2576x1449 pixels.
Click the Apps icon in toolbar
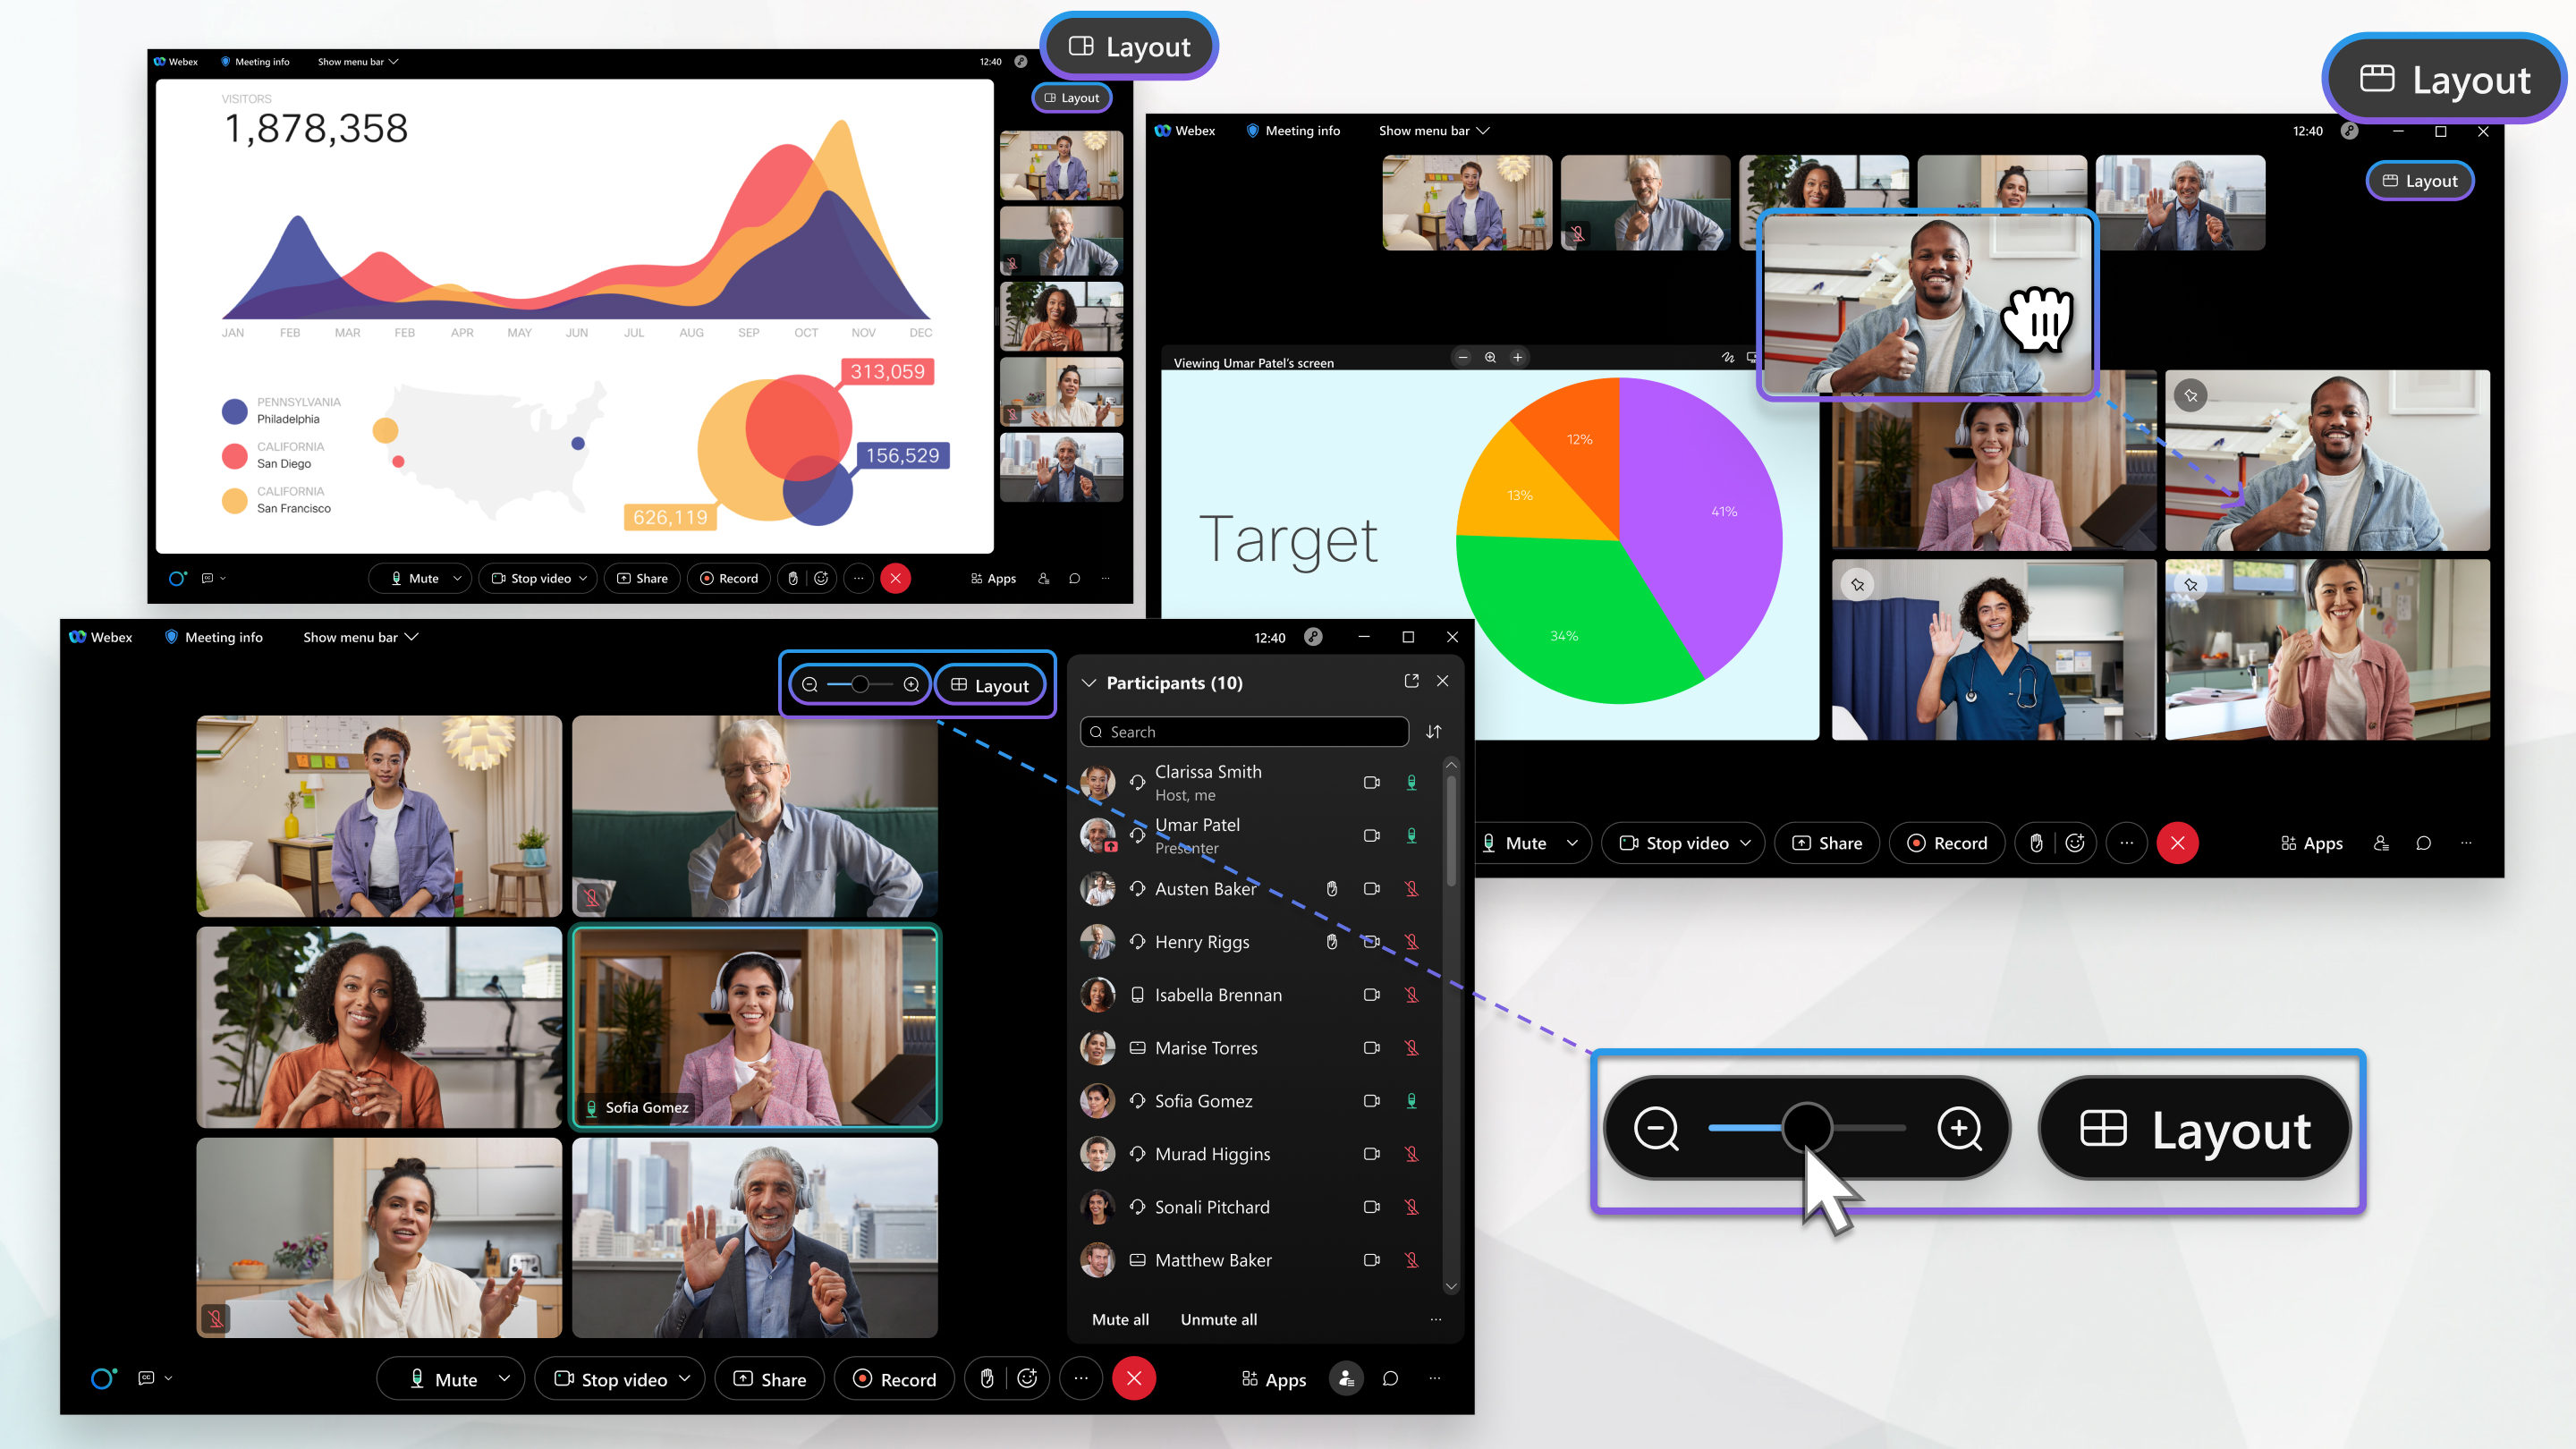pyautogui.click(x=1272, y=1378)
